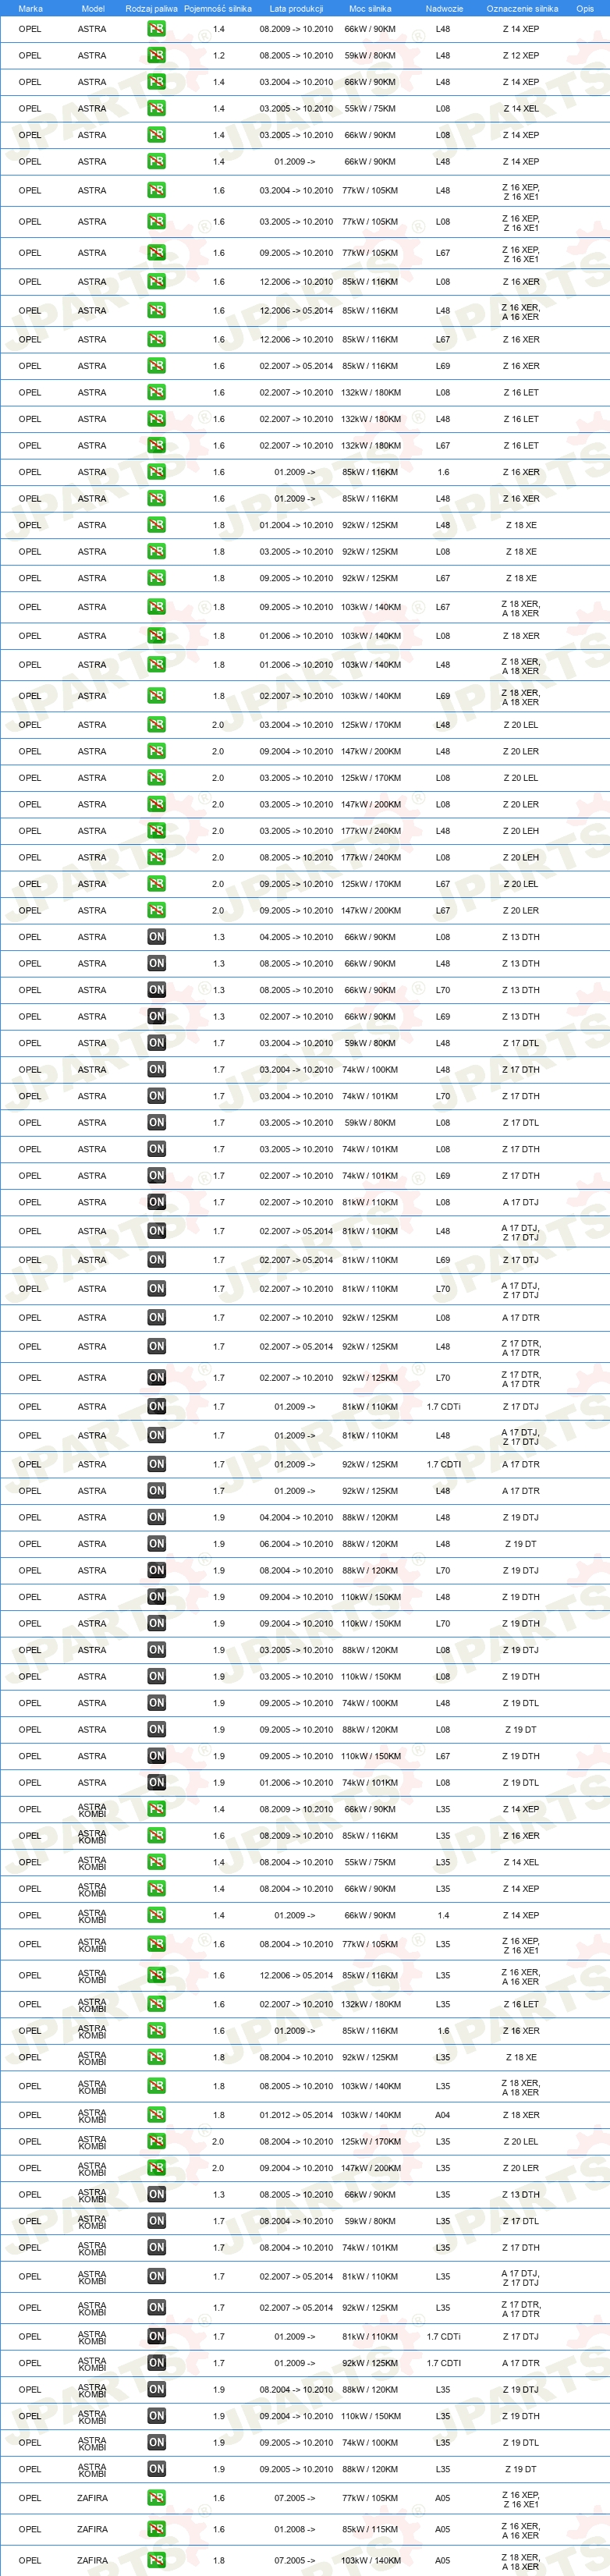Click petrol icon in Astra L69 Z 16 XER row

click(x=156, y=366)
